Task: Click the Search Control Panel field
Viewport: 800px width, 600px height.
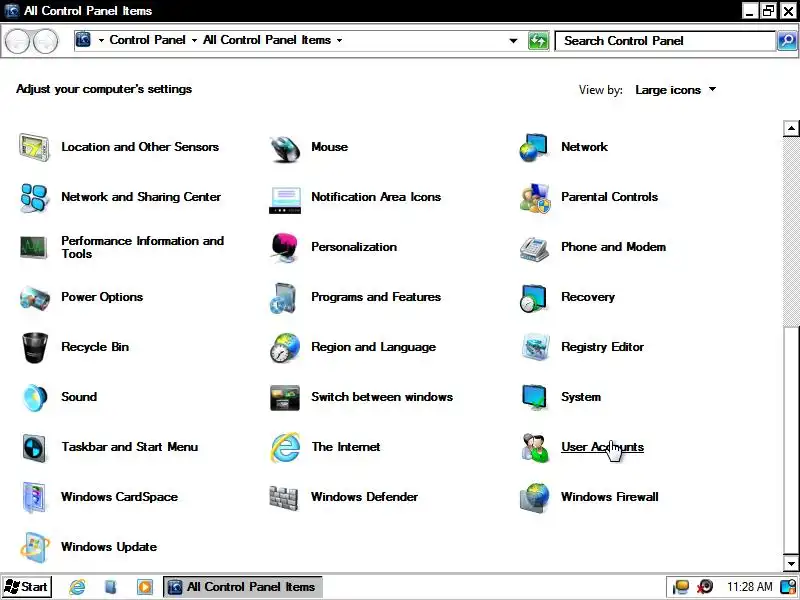Action: (x=665, y=41)
